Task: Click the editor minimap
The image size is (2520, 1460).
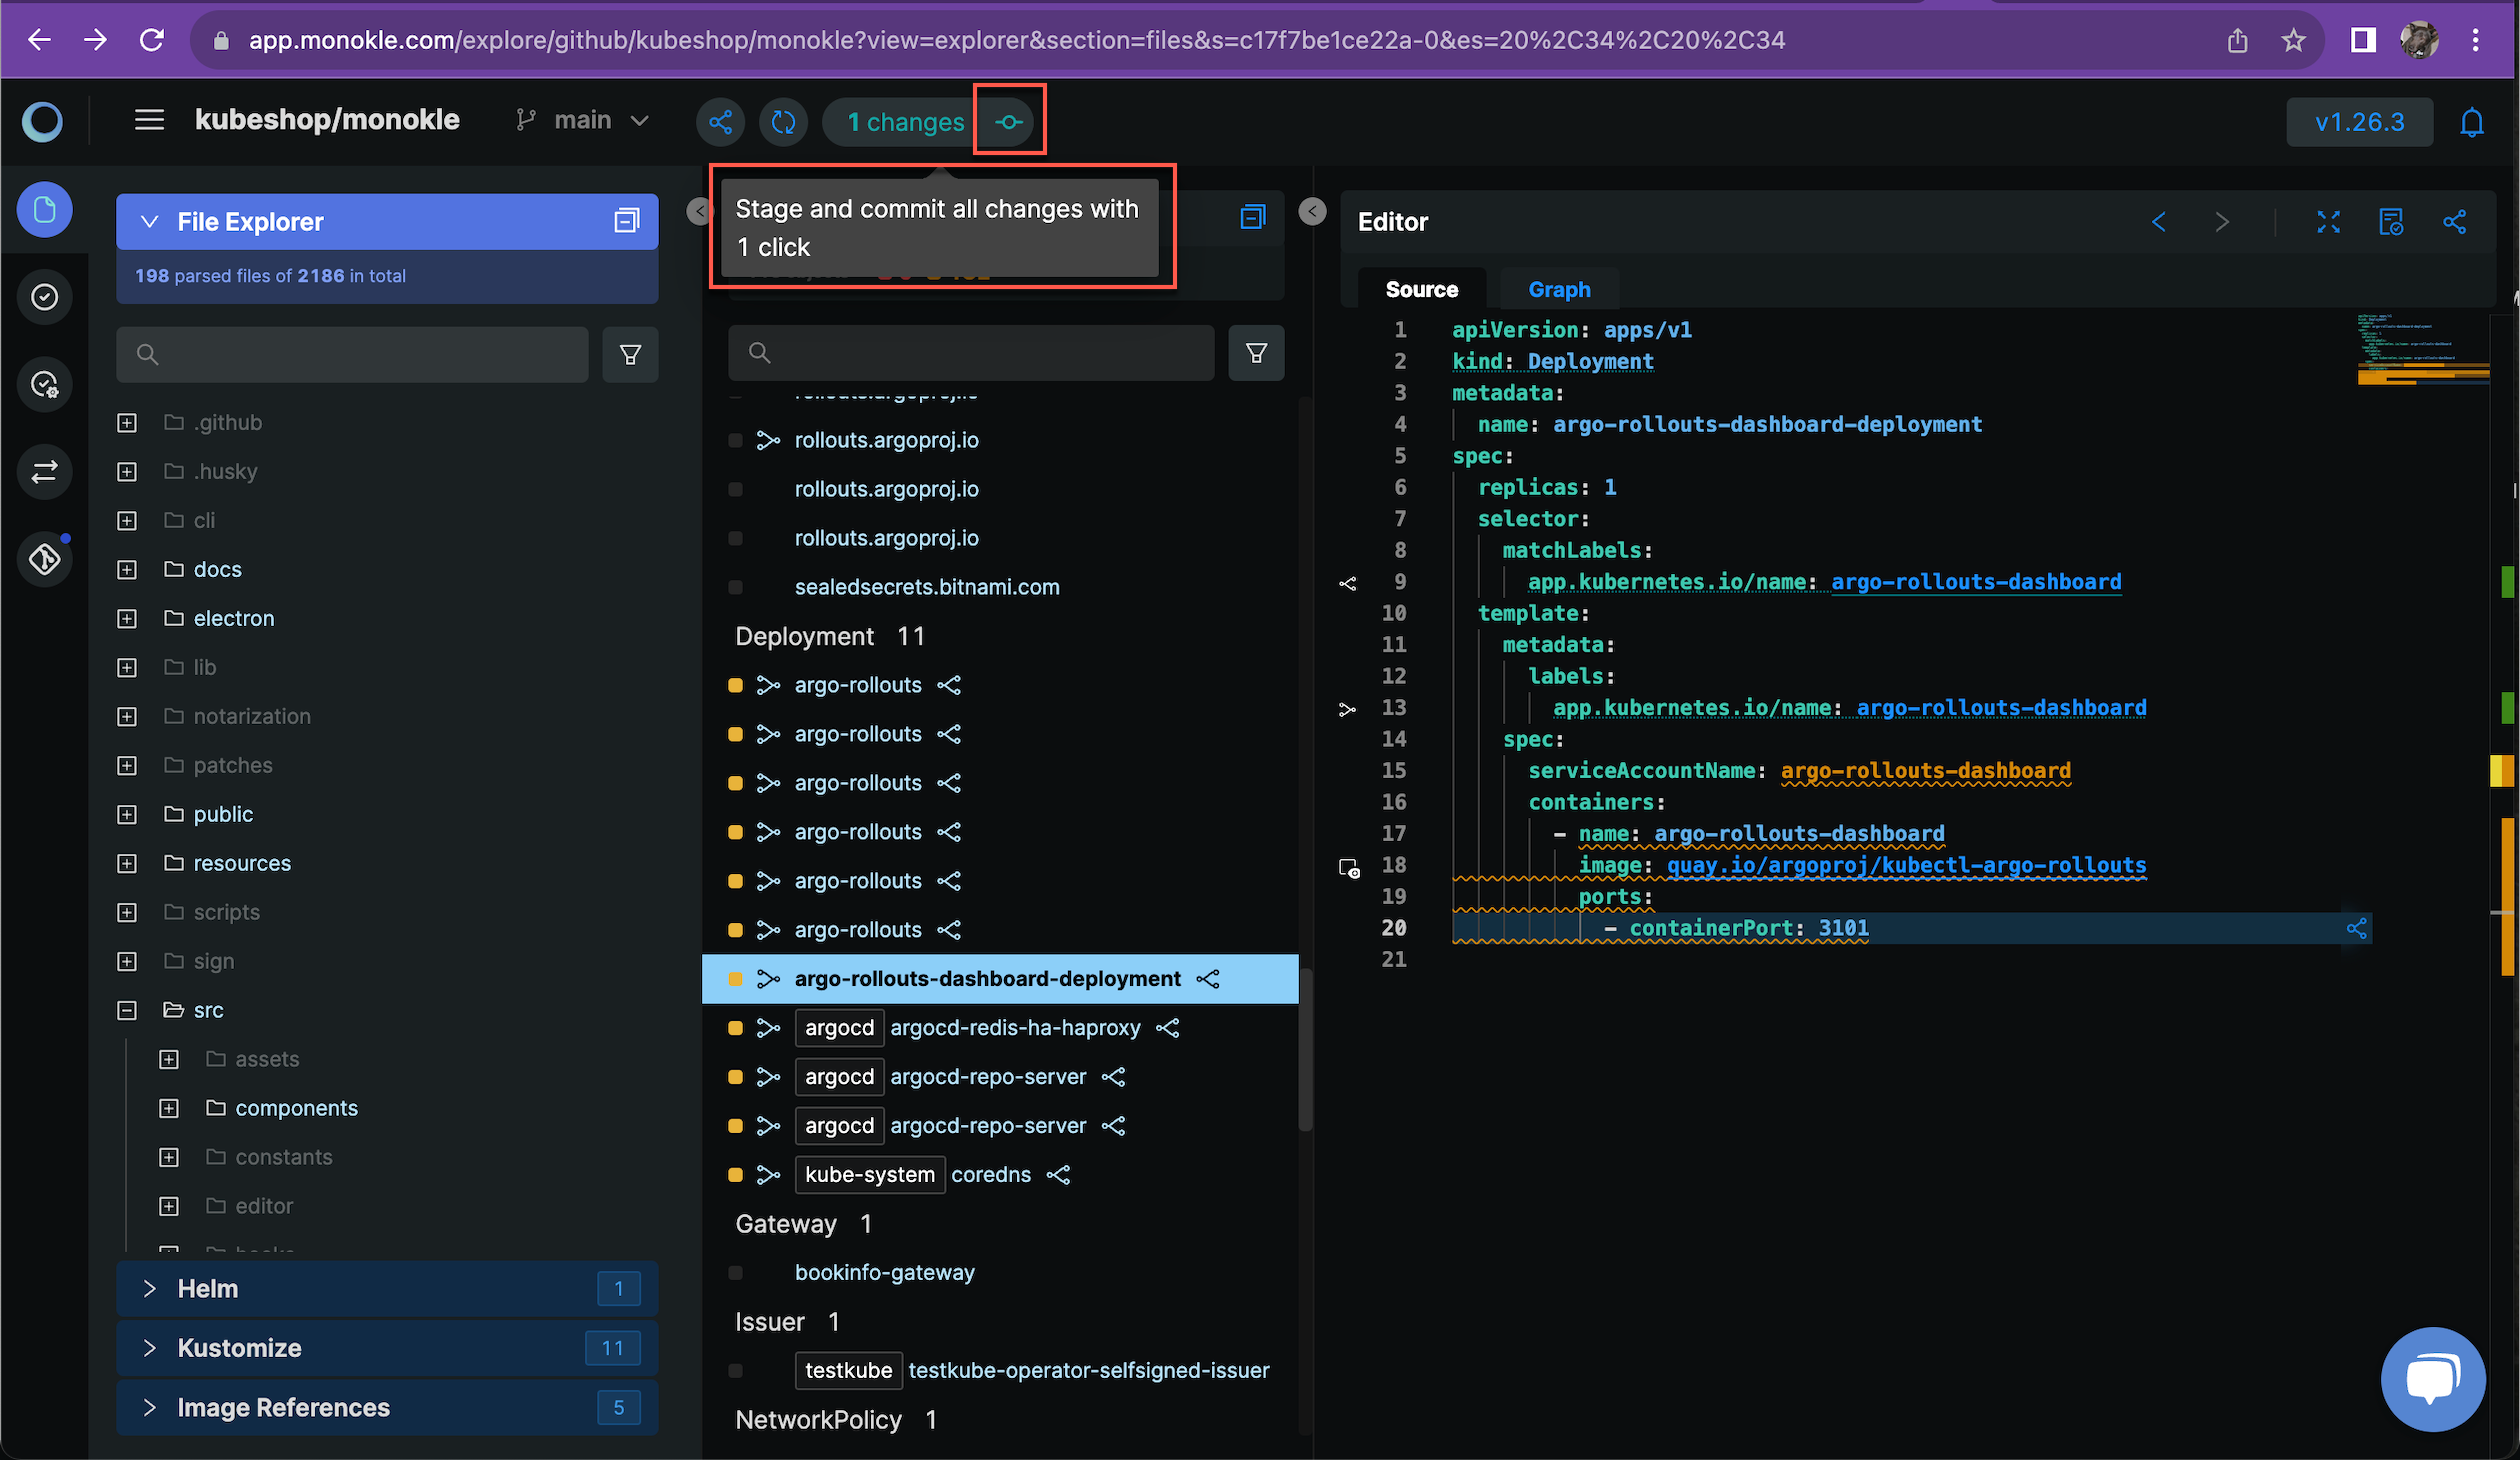Action: 2422,350
